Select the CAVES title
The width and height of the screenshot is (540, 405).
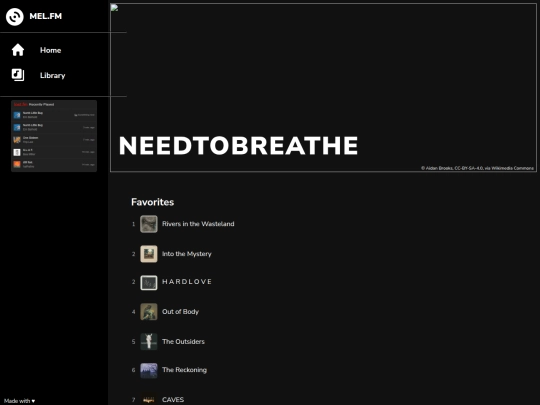point(173,400)
